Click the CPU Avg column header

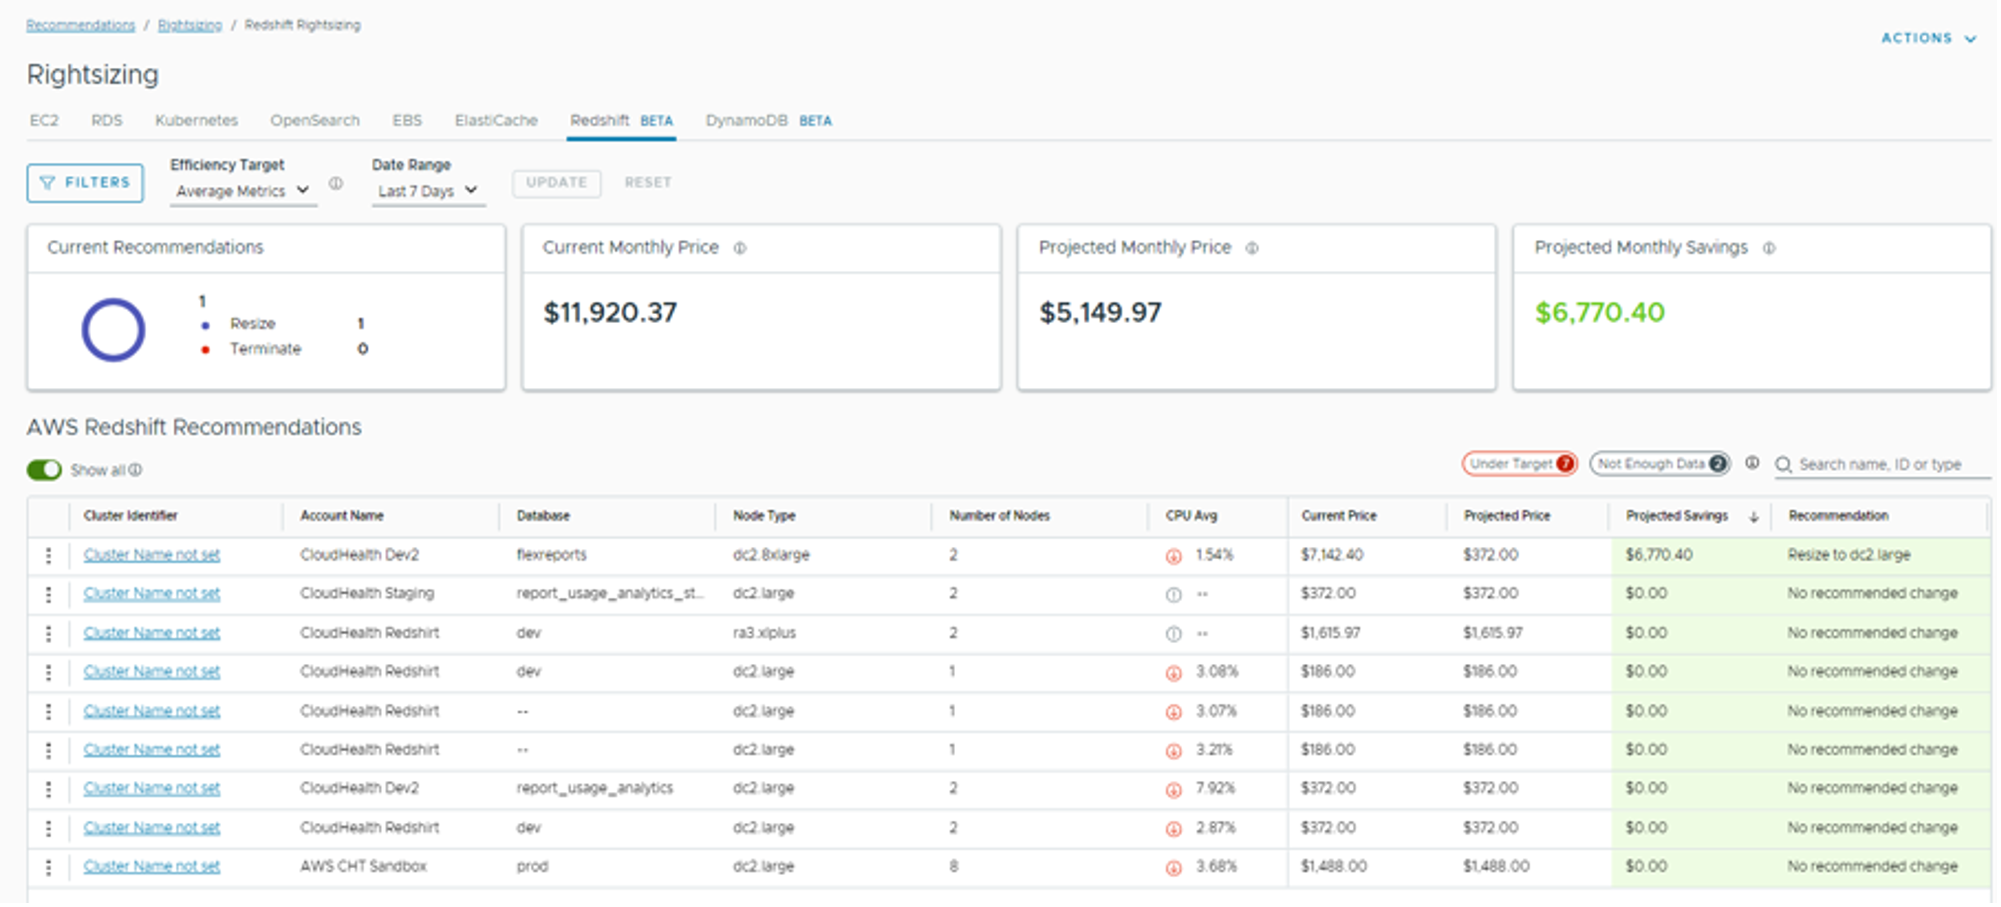pyautogui.click(x=1191, y=516)
